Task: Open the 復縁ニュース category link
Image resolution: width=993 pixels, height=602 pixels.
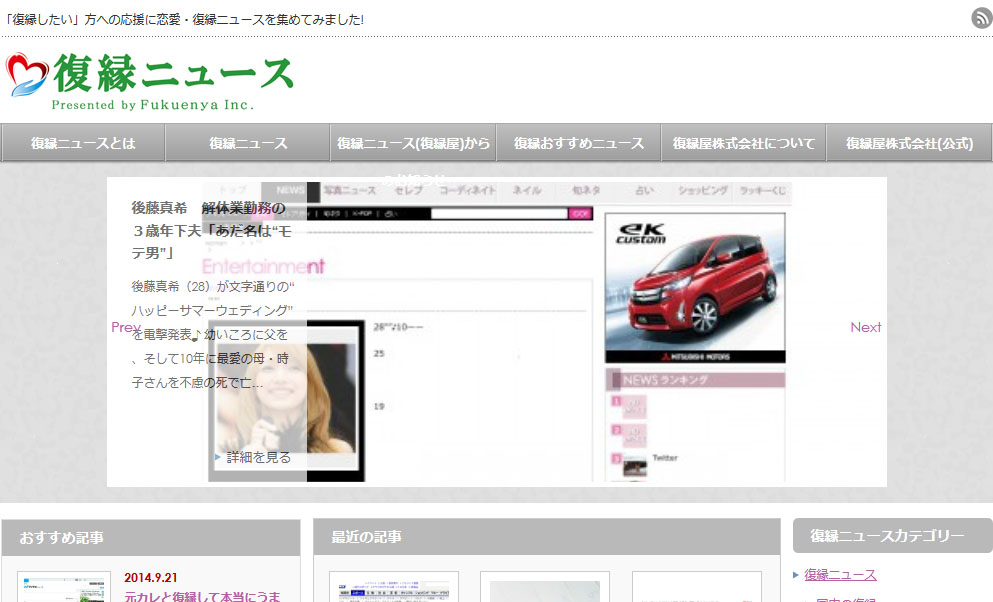Action: pyautogui.click(x=840, y=575)
